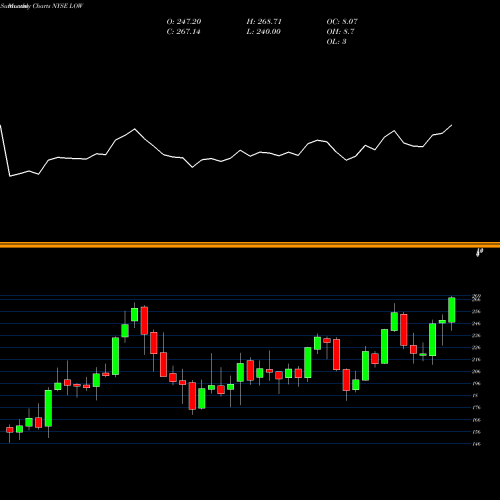Click the Charts NYSE LOW title
This screenshot has width=500, height=500.
[58, 6]
